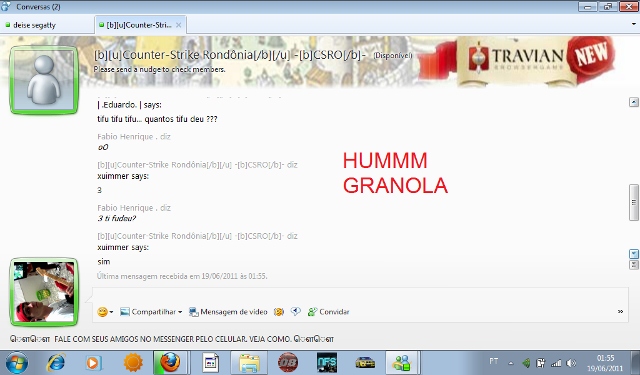
Task: Show hidden system tray icons
Action: (x=511, y=363)
